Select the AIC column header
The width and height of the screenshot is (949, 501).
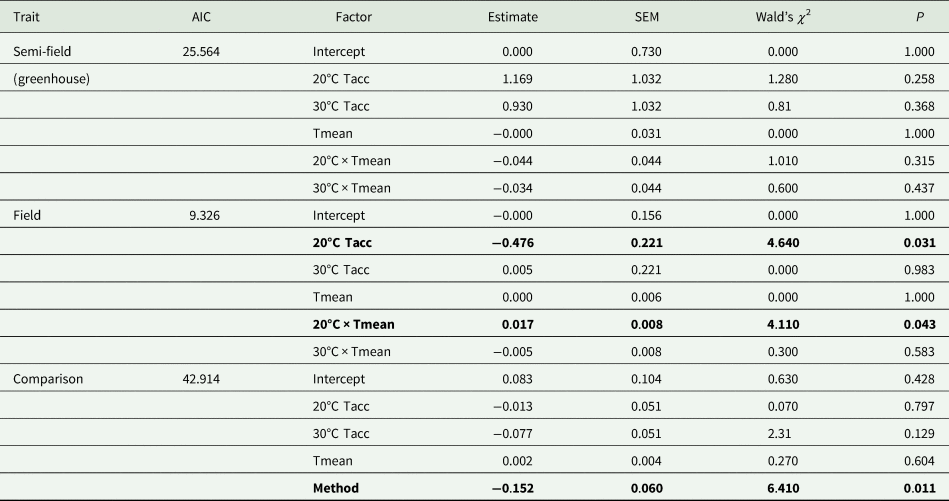201,17
